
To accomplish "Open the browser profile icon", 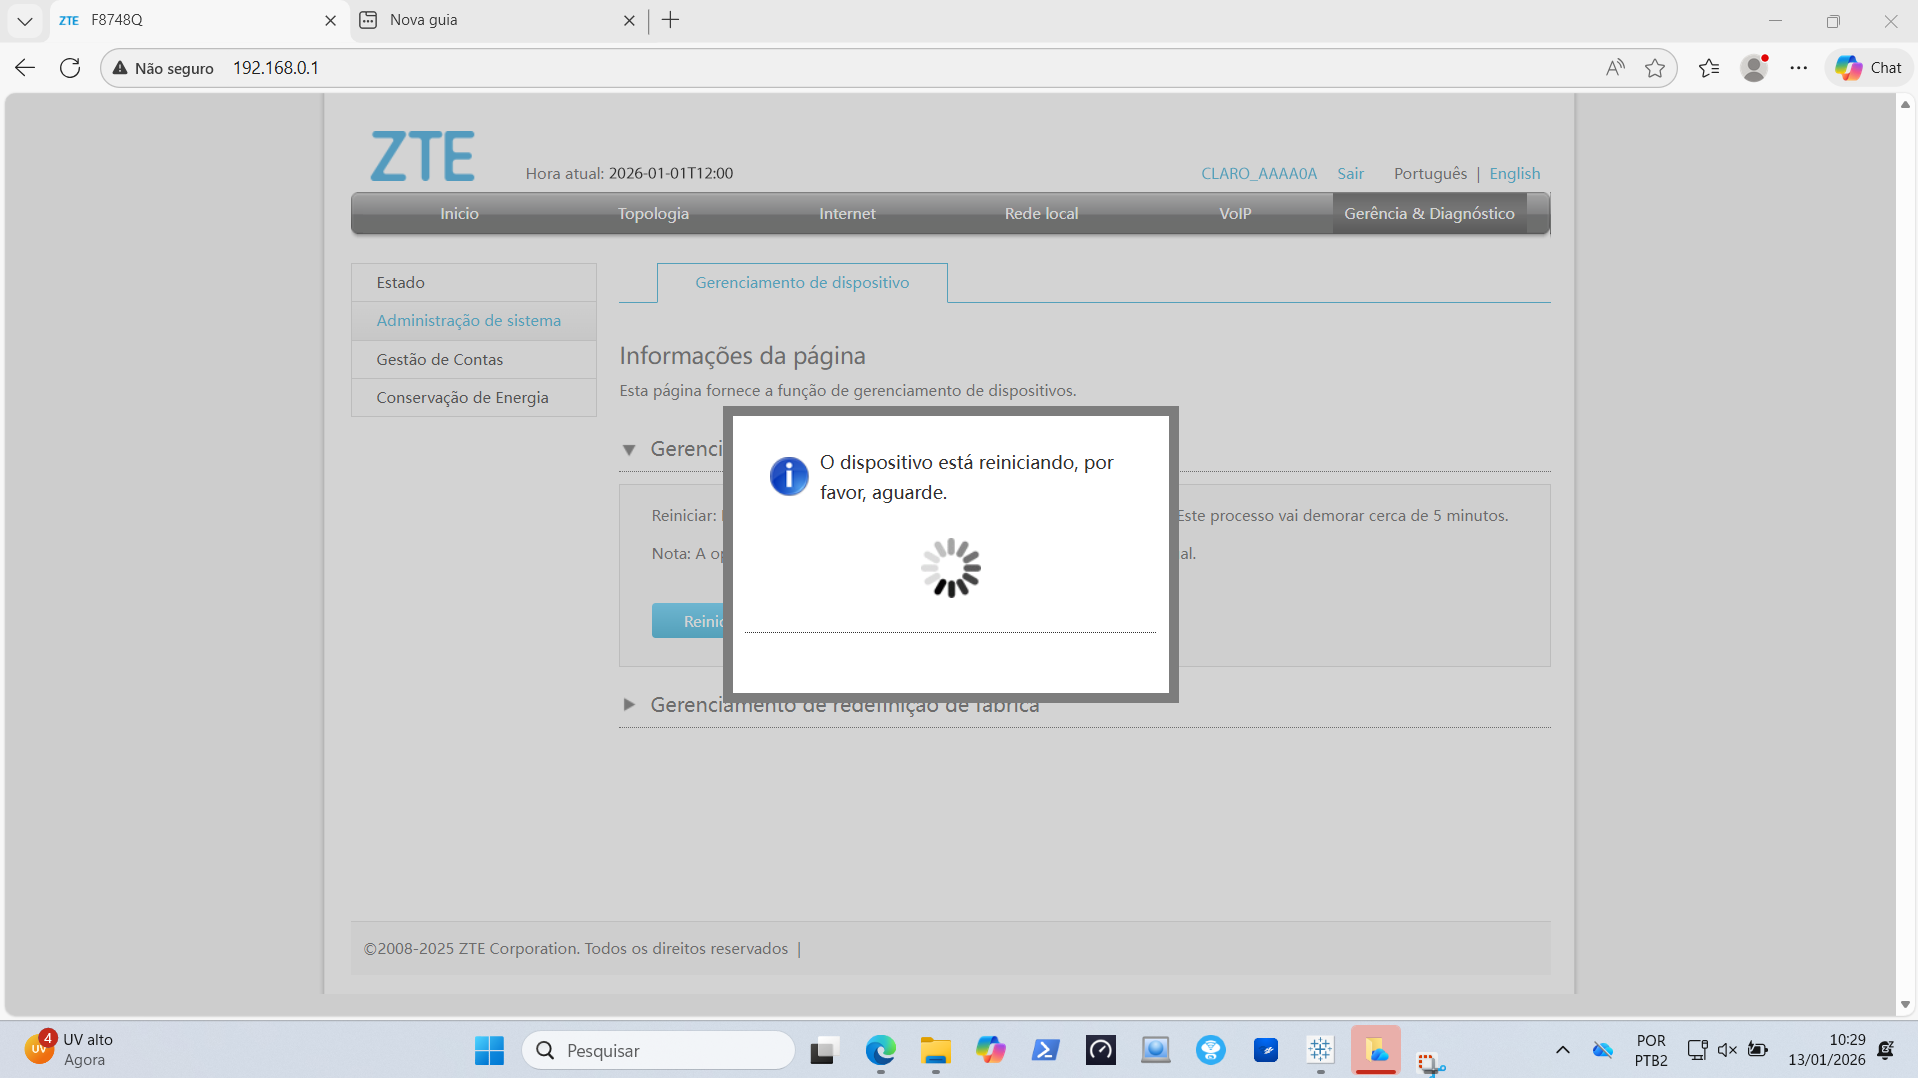I will point(1755,67).
